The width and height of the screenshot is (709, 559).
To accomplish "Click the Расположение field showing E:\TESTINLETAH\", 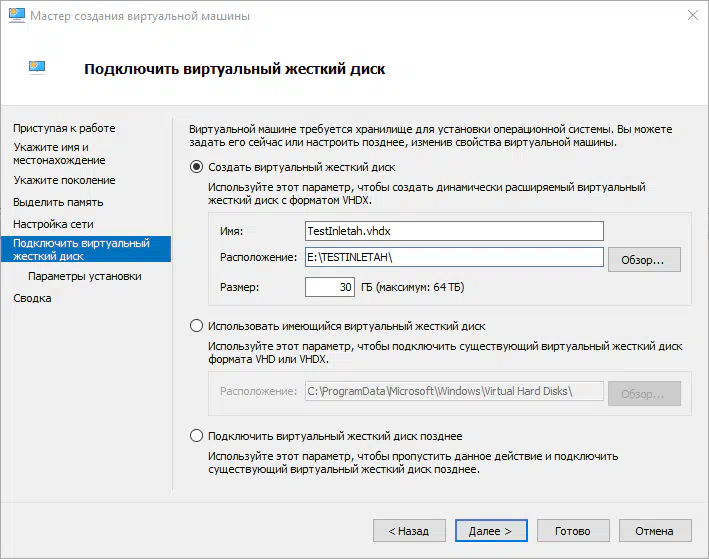I will click(454, 257).
